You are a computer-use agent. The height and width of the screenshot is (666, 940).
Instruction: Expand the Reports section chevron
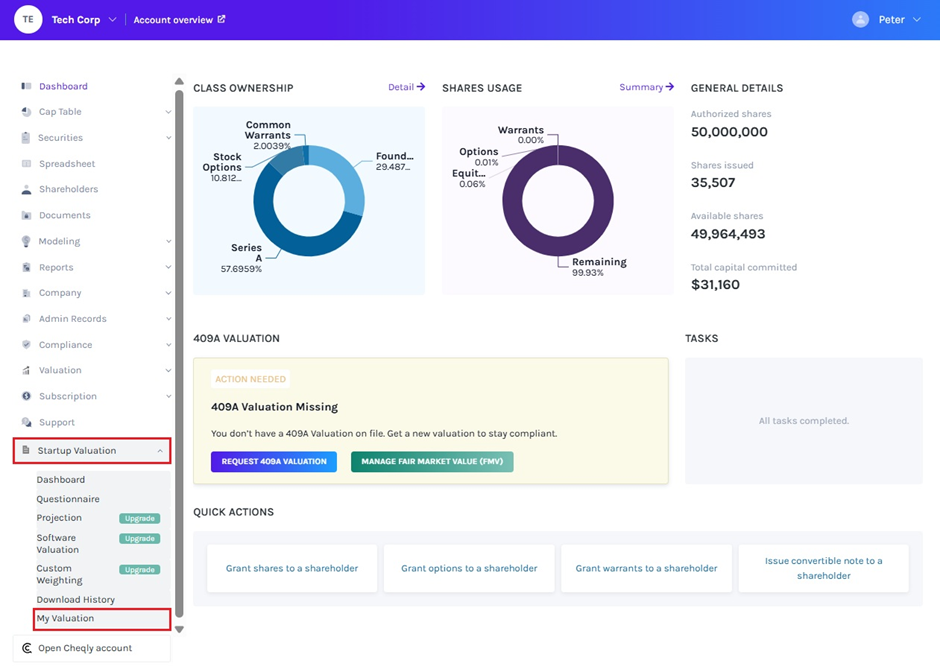tap(168, 268)
